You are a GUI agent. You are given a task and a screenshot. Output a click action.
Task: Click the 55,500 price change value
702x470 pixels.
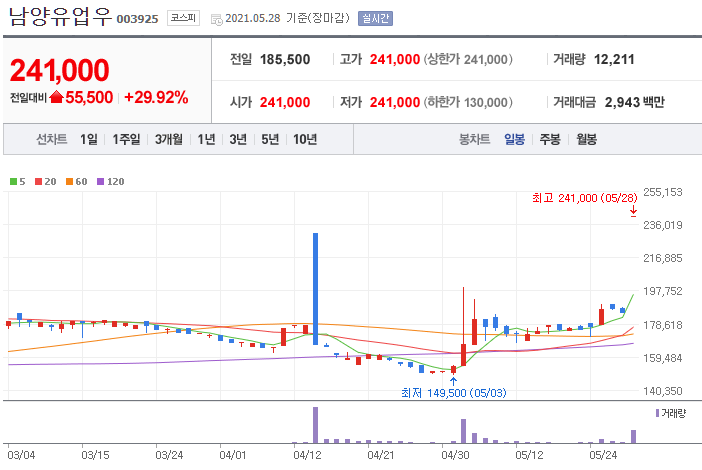[x=89, y=97]
